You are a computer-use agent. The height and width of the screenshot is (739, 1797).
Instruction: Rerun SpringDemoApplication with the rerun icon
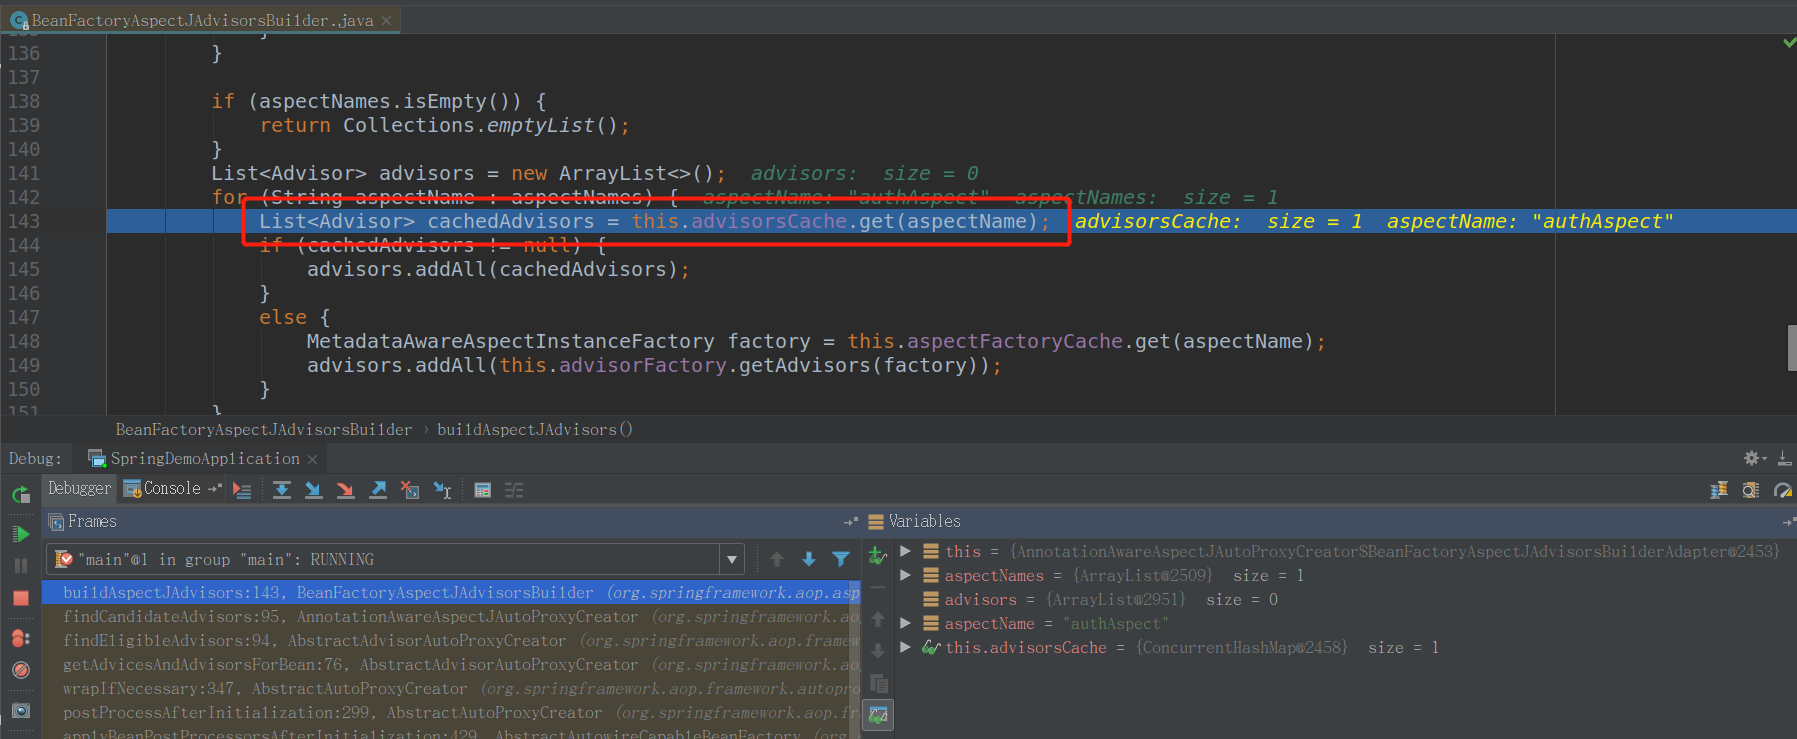[x=21, y=494]
